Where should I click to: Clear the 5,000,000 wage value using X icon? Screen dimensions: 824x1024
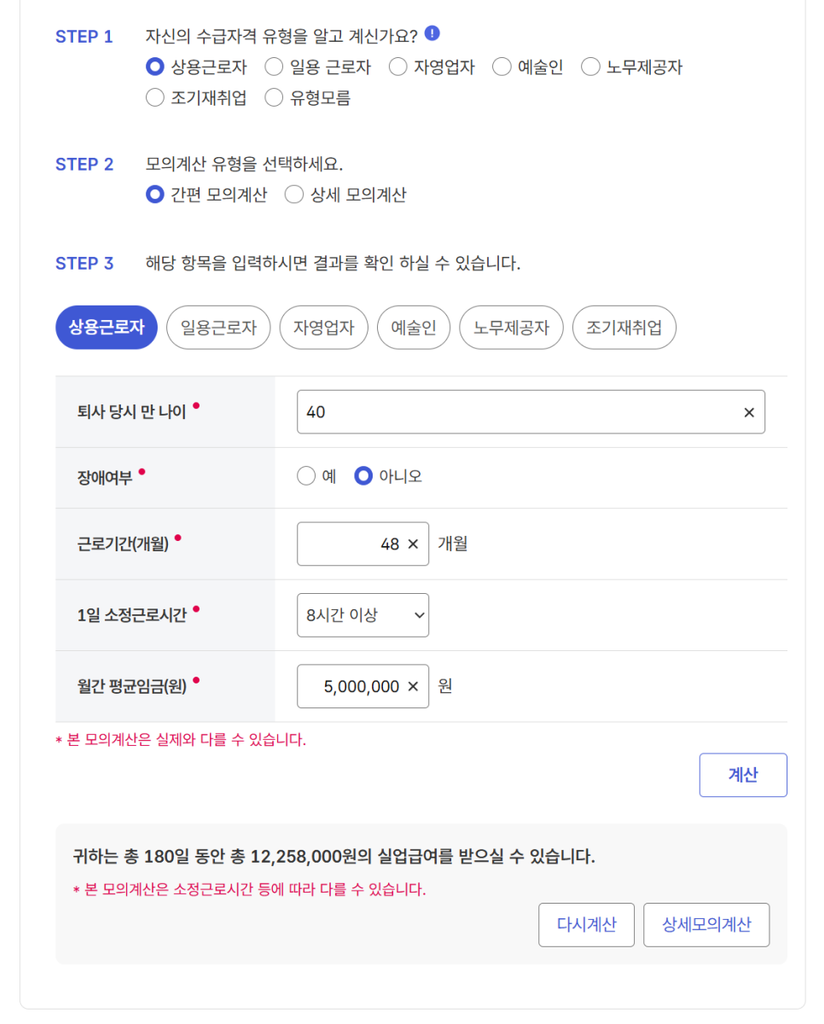tap(413, 686)
